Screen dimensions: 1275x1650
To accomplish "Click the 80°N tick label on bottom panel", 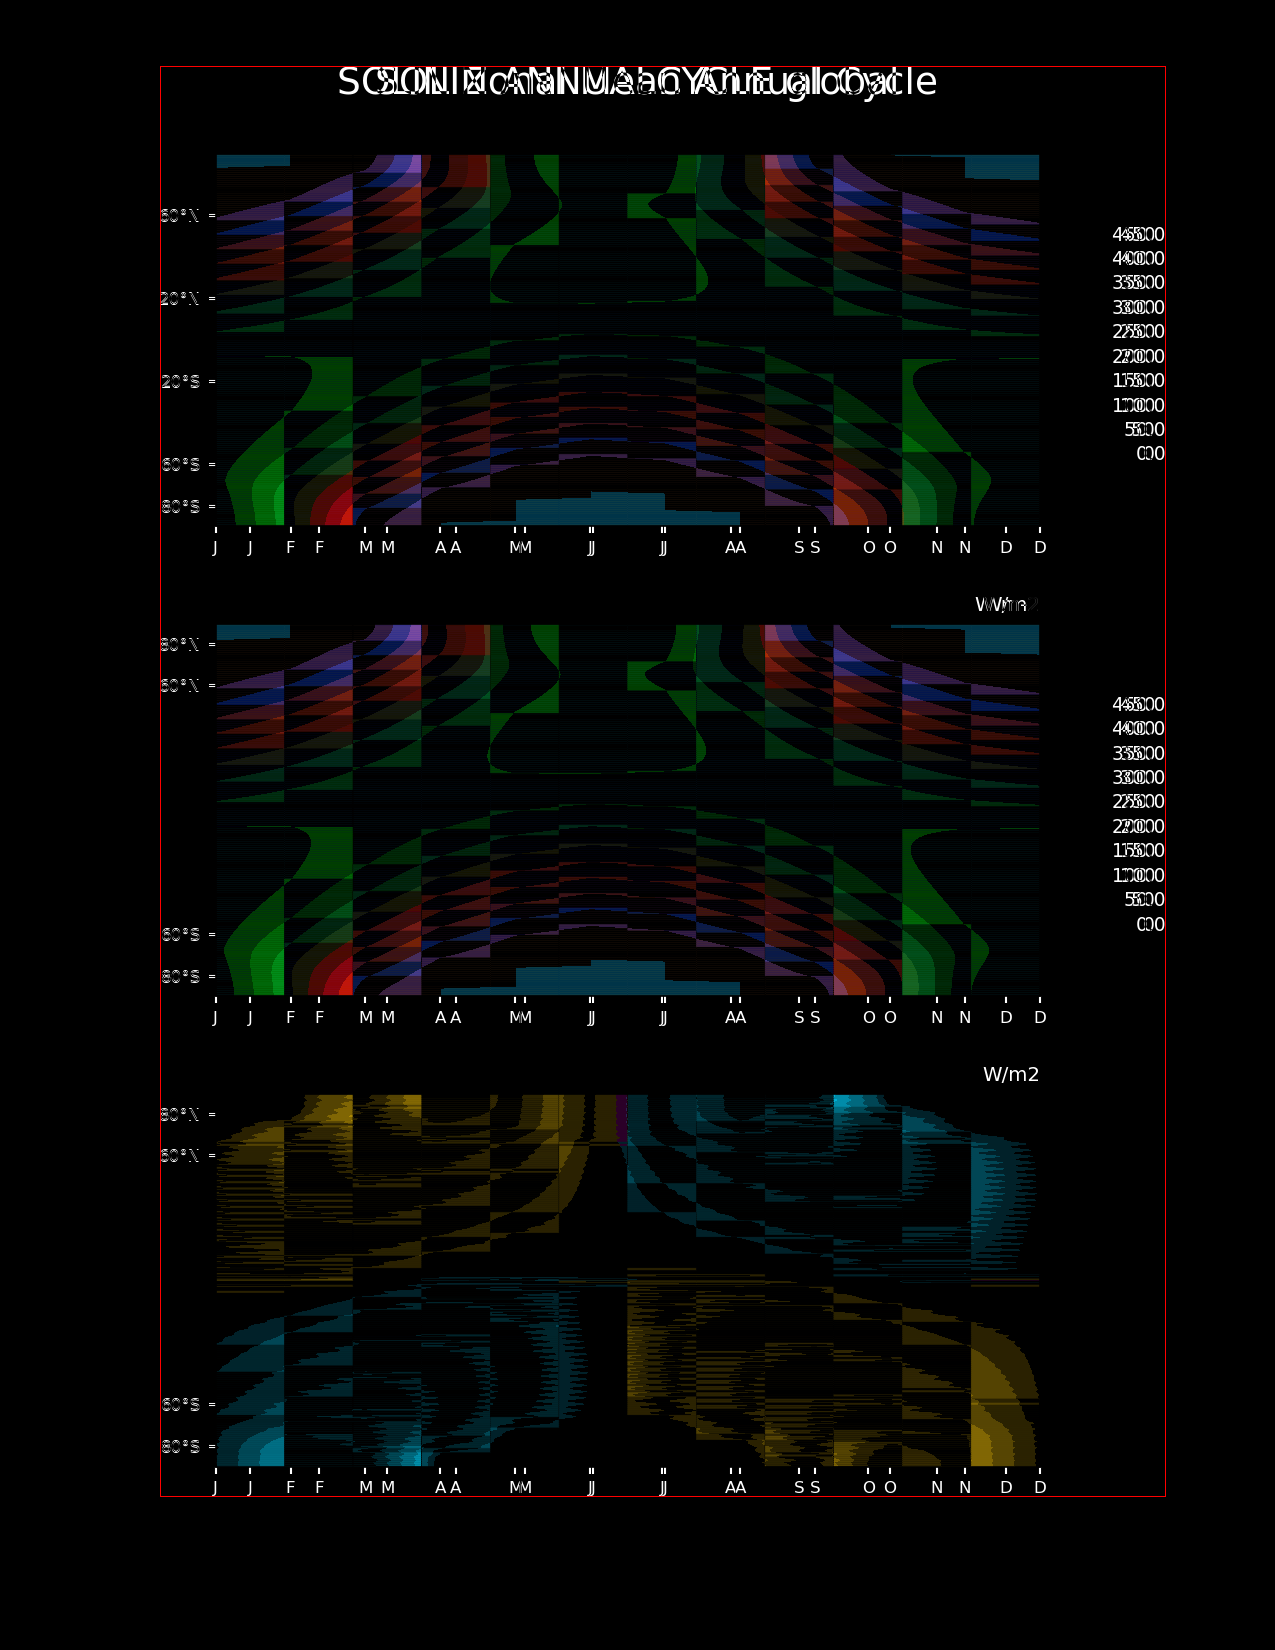I will [180, 1115].
